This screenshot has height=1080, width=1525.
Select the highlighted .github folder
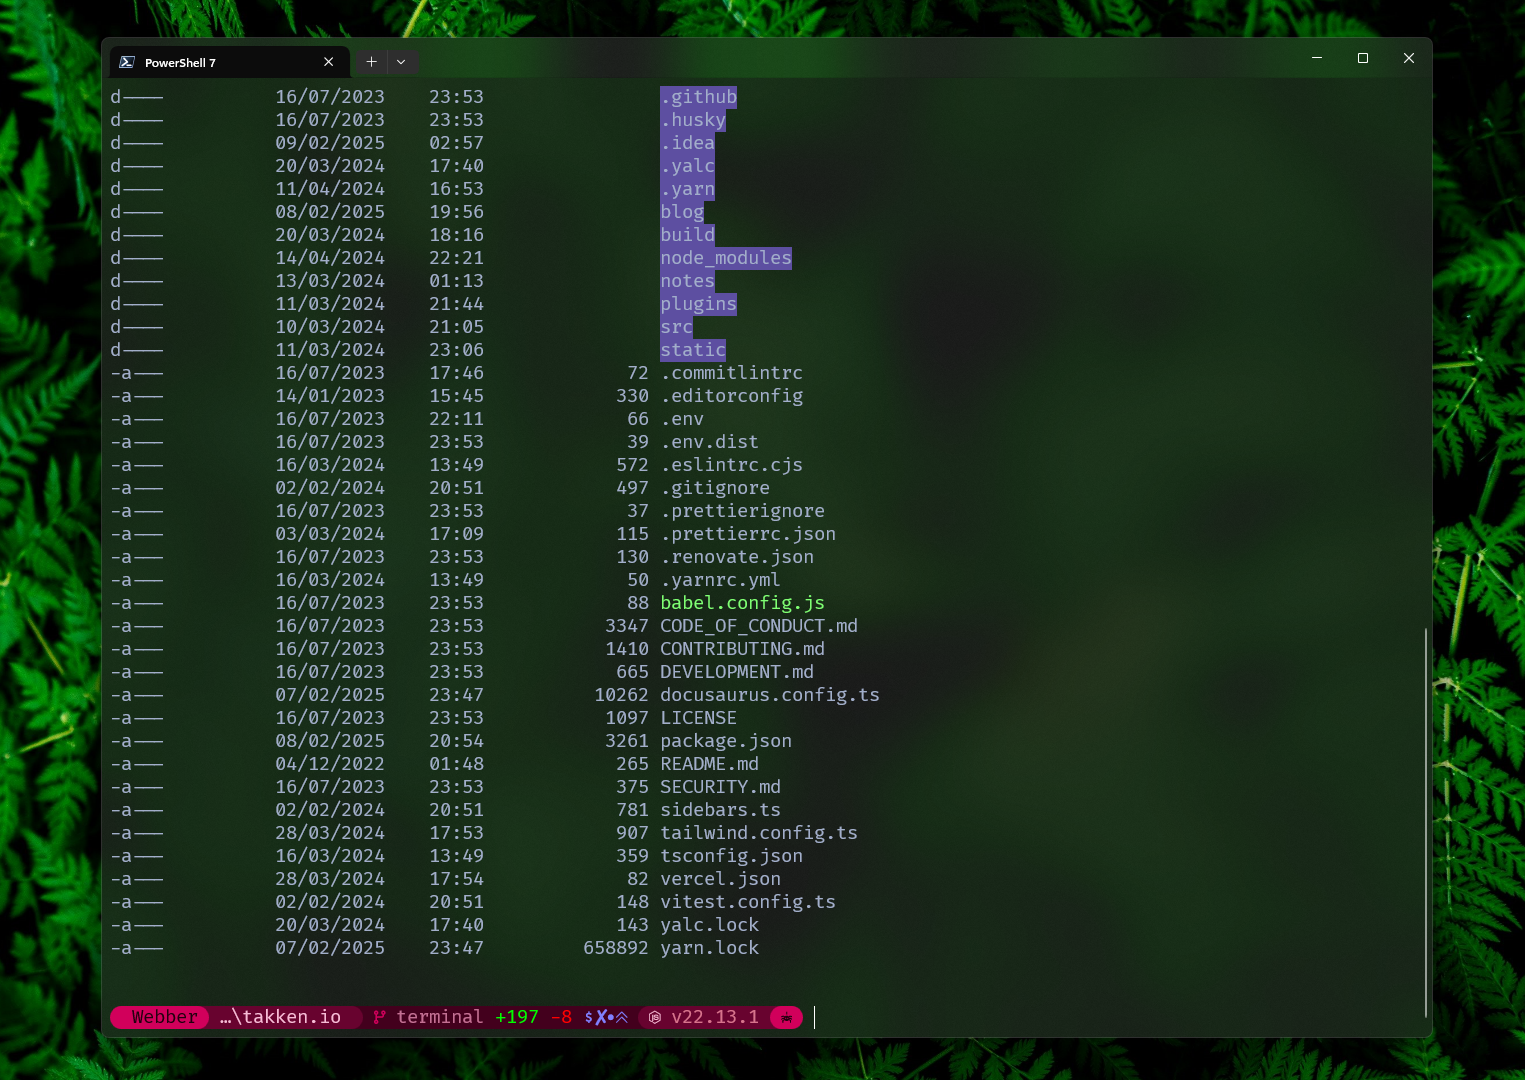[x=698, y=96]
